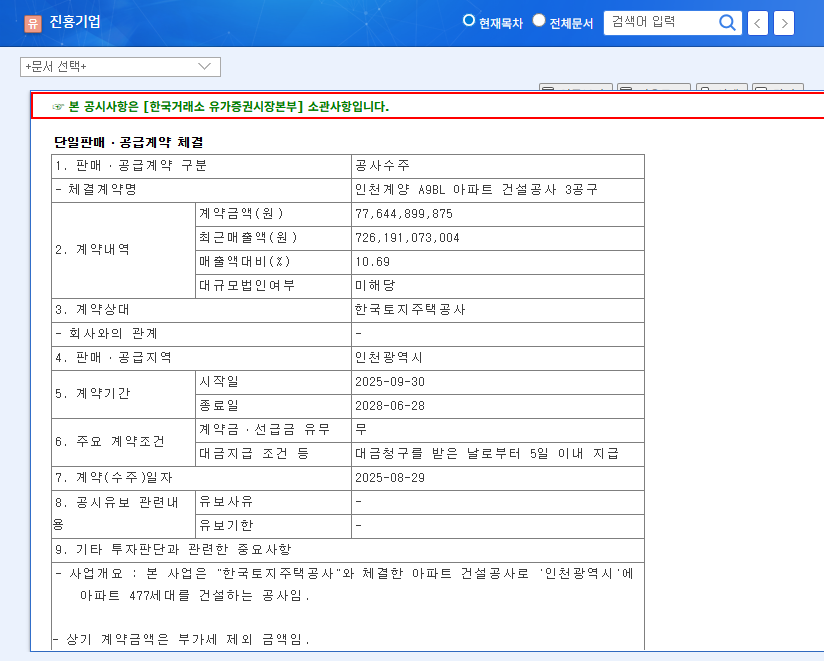
Task: Click the 6. 주요 계약조건 label
Action: 110,441
